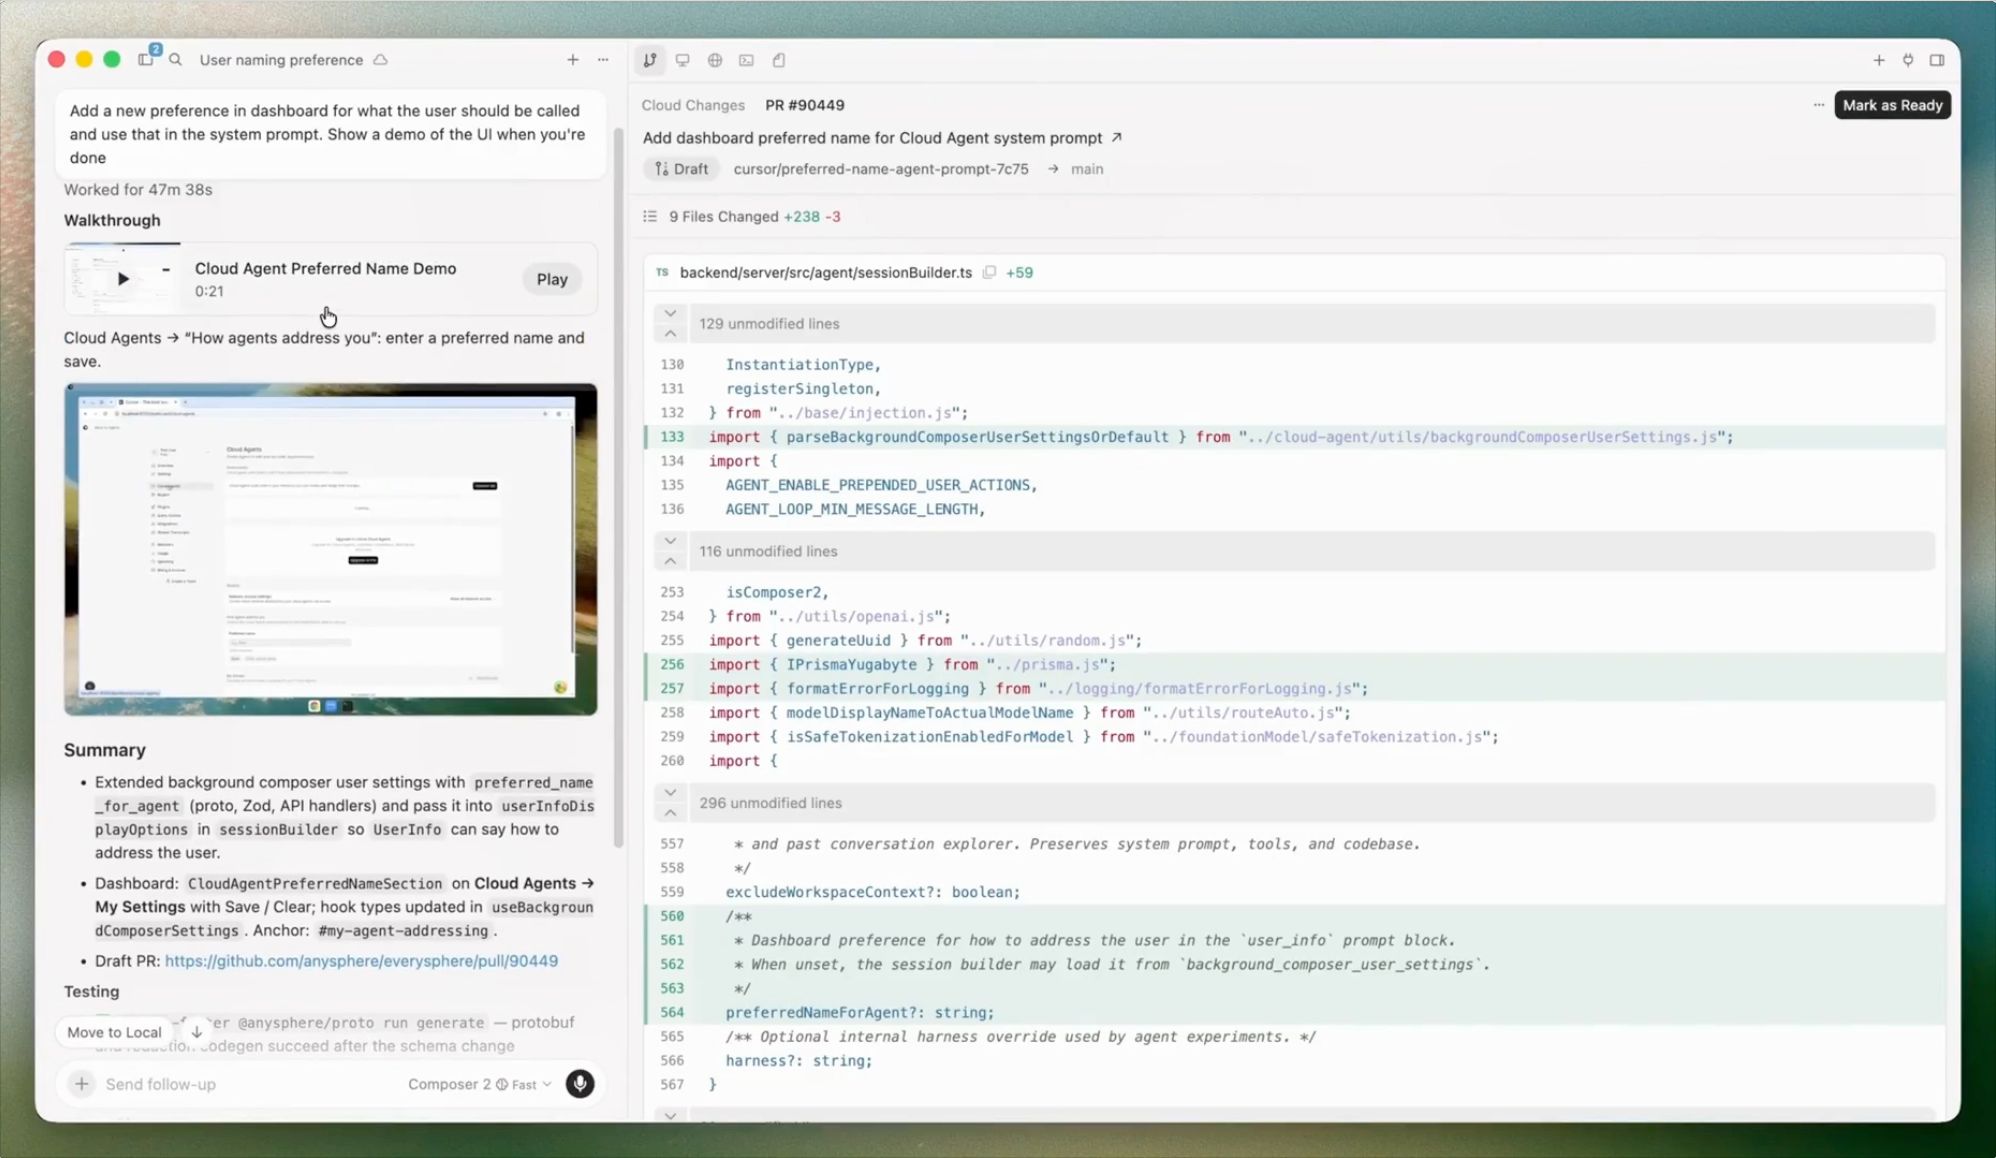The image size is (1996, 1158).
Task: Click the search magnifier icon
Action: tap(175, 60)
